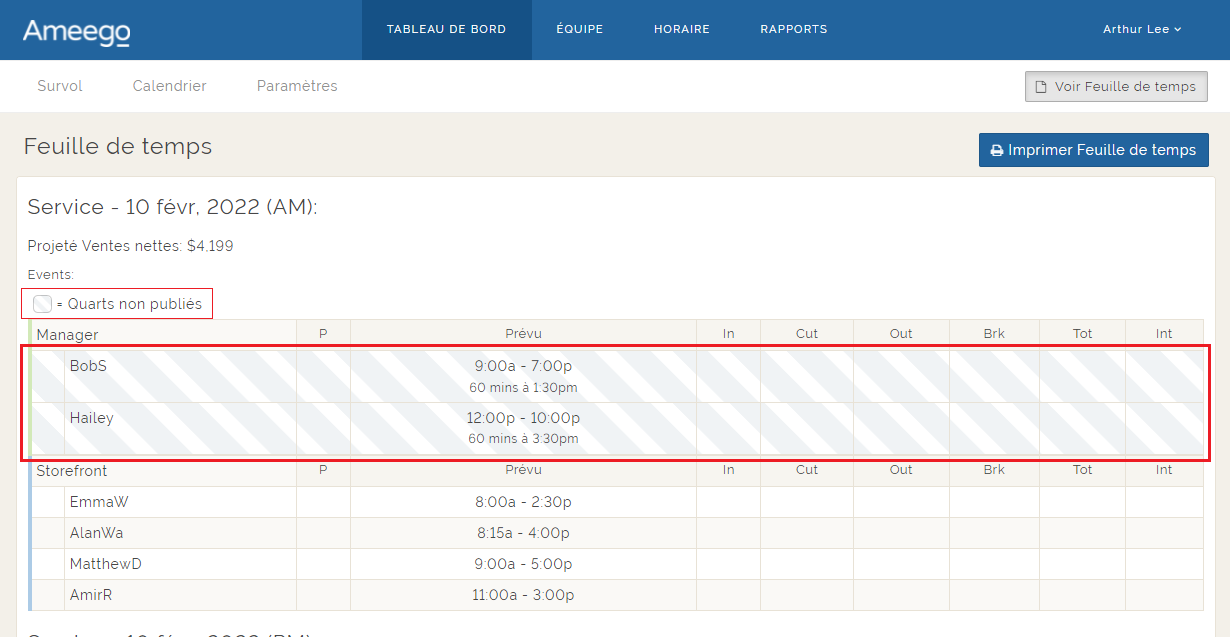Screen dimensions: 1230x637
Task: Navigate to Rapports menu
Action: pyautogui.click(x=793, y=29)
